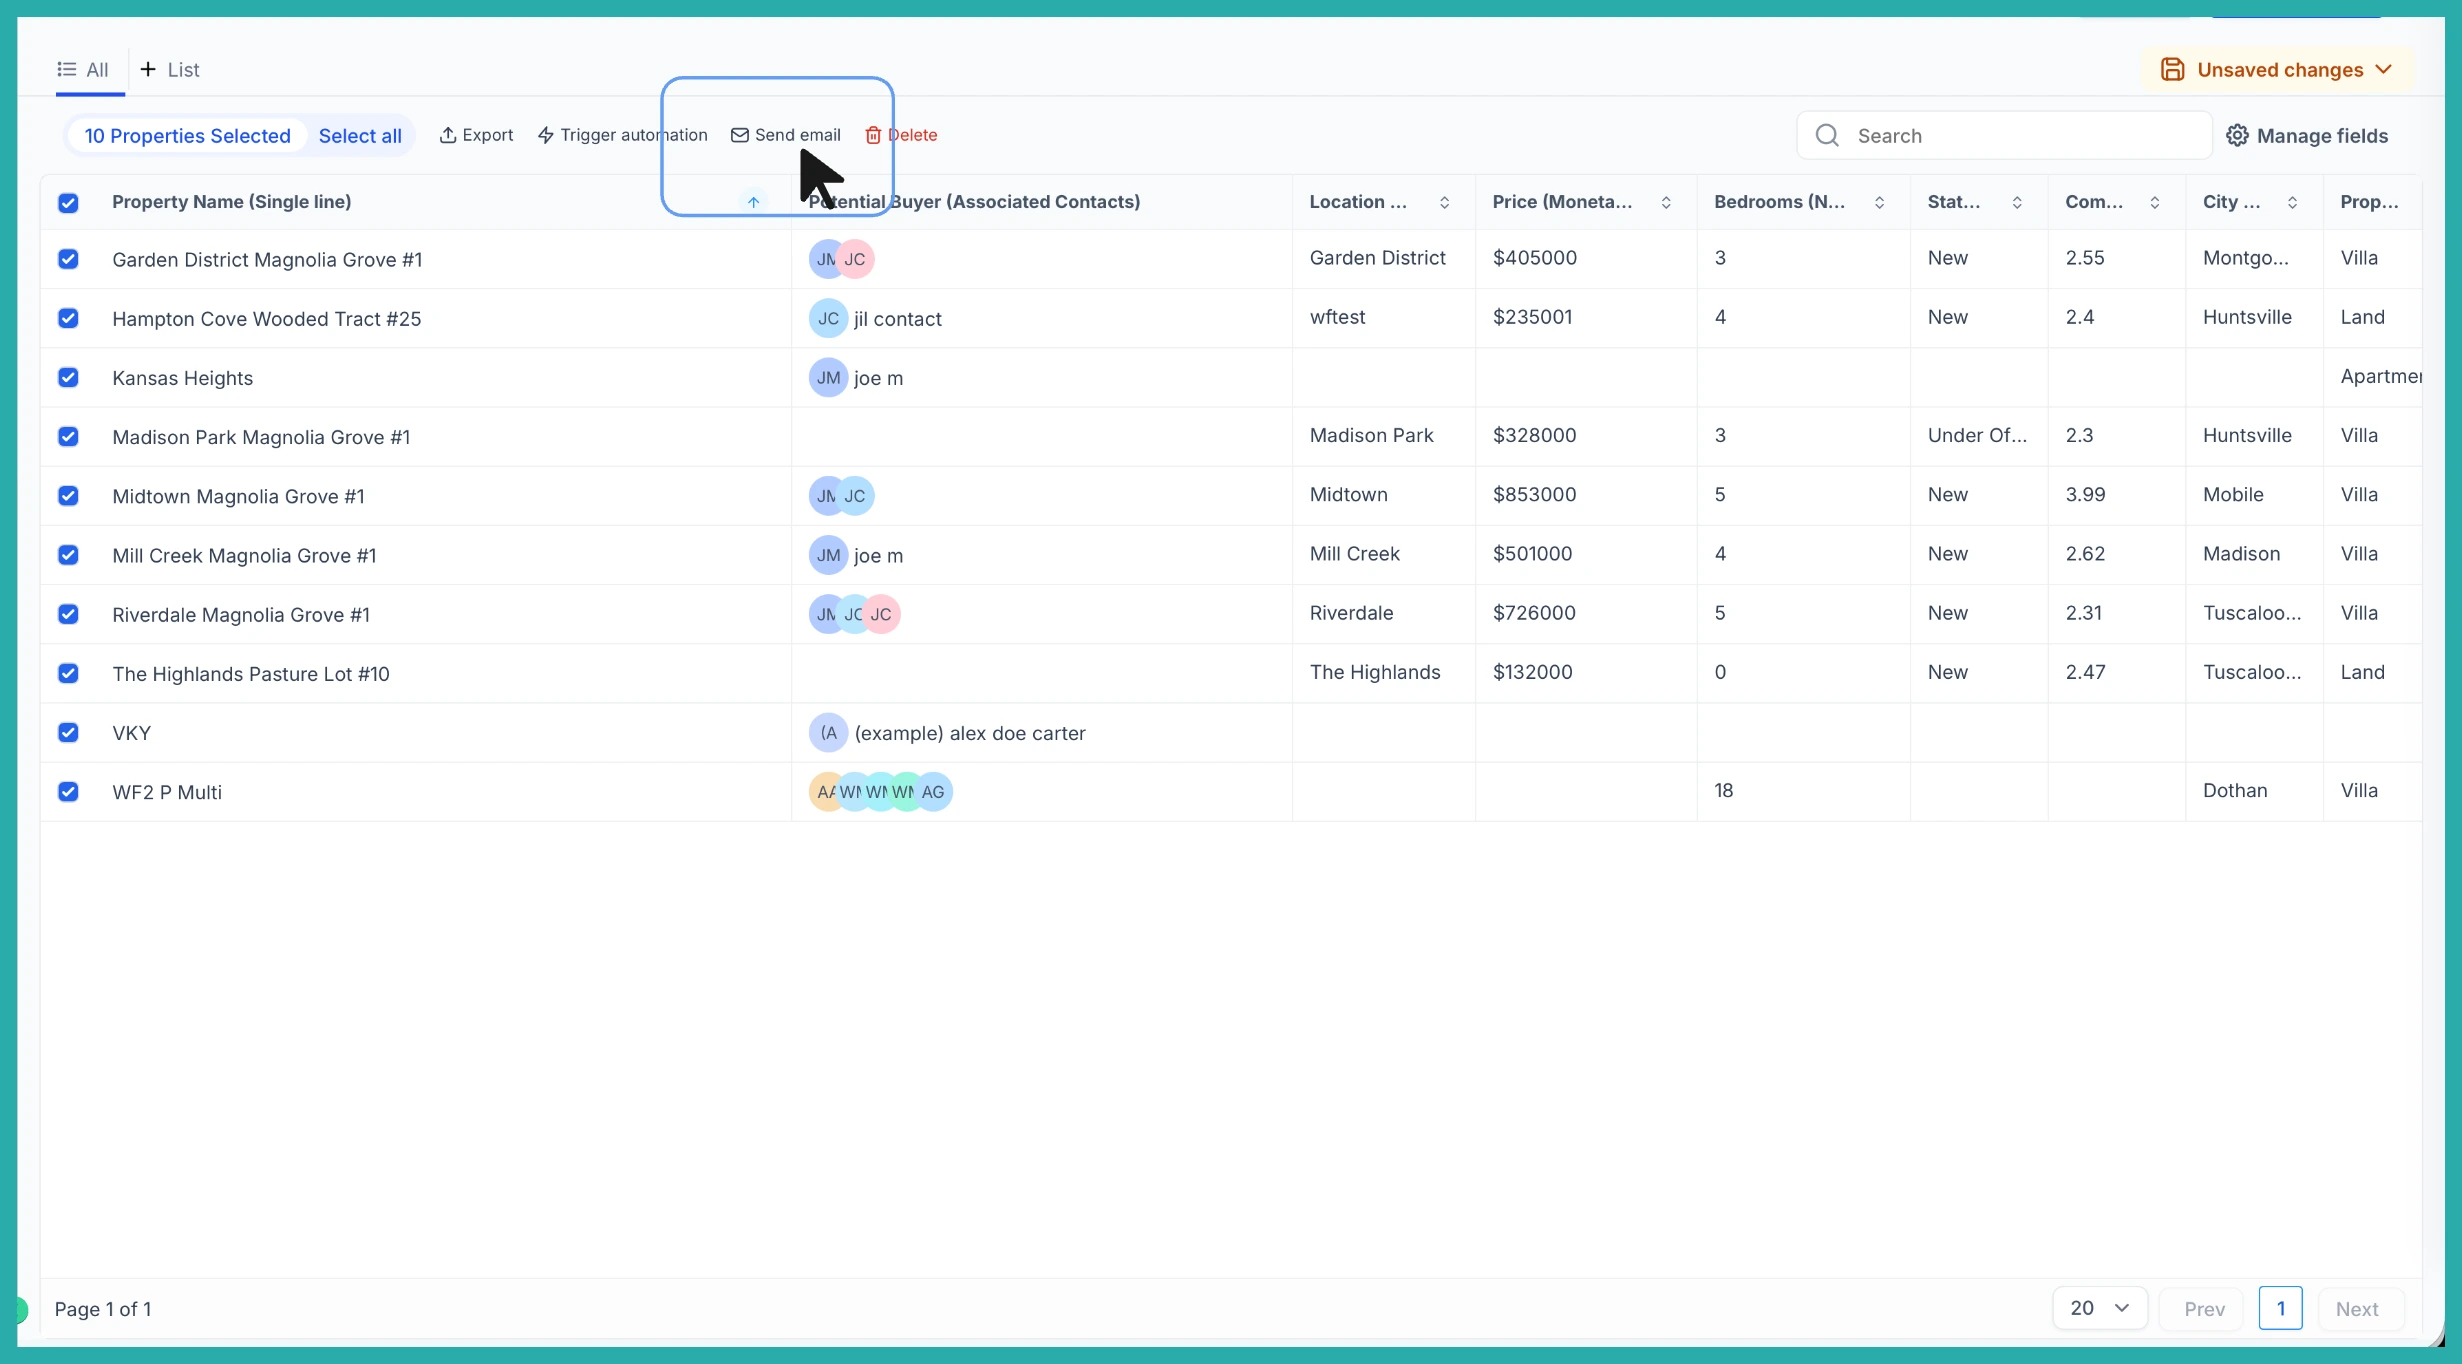Sort by Bedrooms column arrows
This screenshot has width=2462, height=1364.
(x=1879, y=202)
